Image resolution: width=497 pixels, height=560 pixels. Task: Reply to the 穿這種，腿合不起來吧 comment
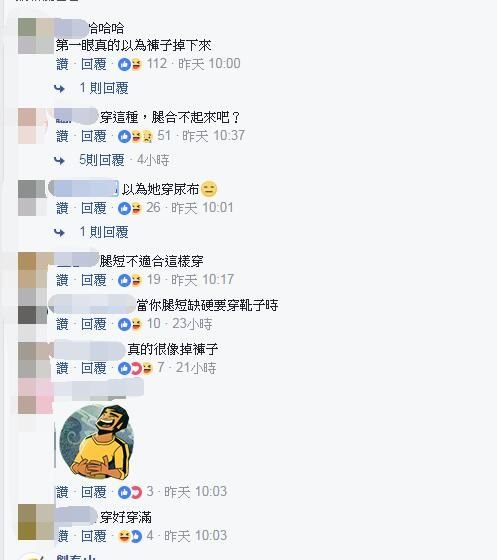94,136
